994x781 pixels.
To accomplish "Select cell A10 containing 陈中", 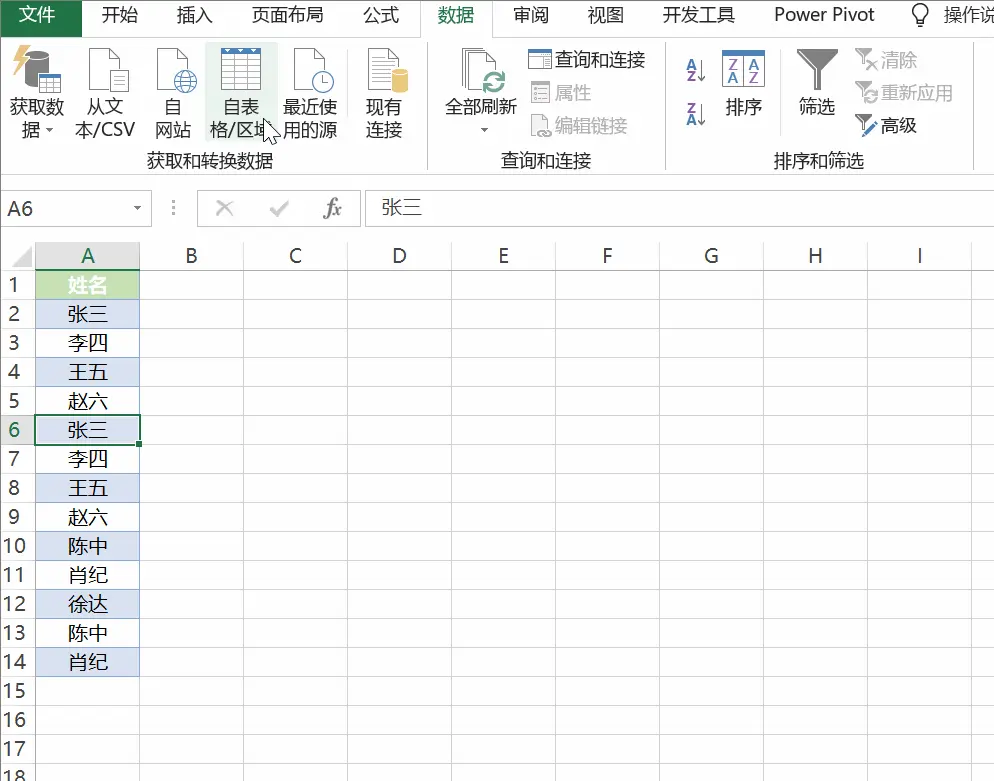I will [x=87, y=546].
